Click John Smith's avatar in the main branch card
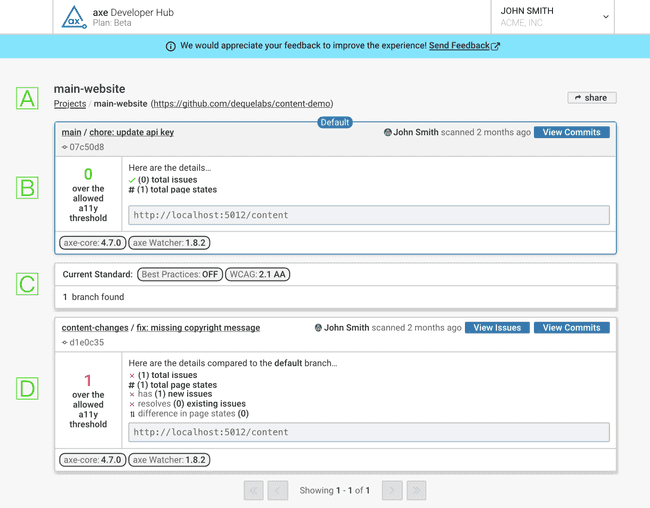The image size is (650, 508). tap(388, 132)
